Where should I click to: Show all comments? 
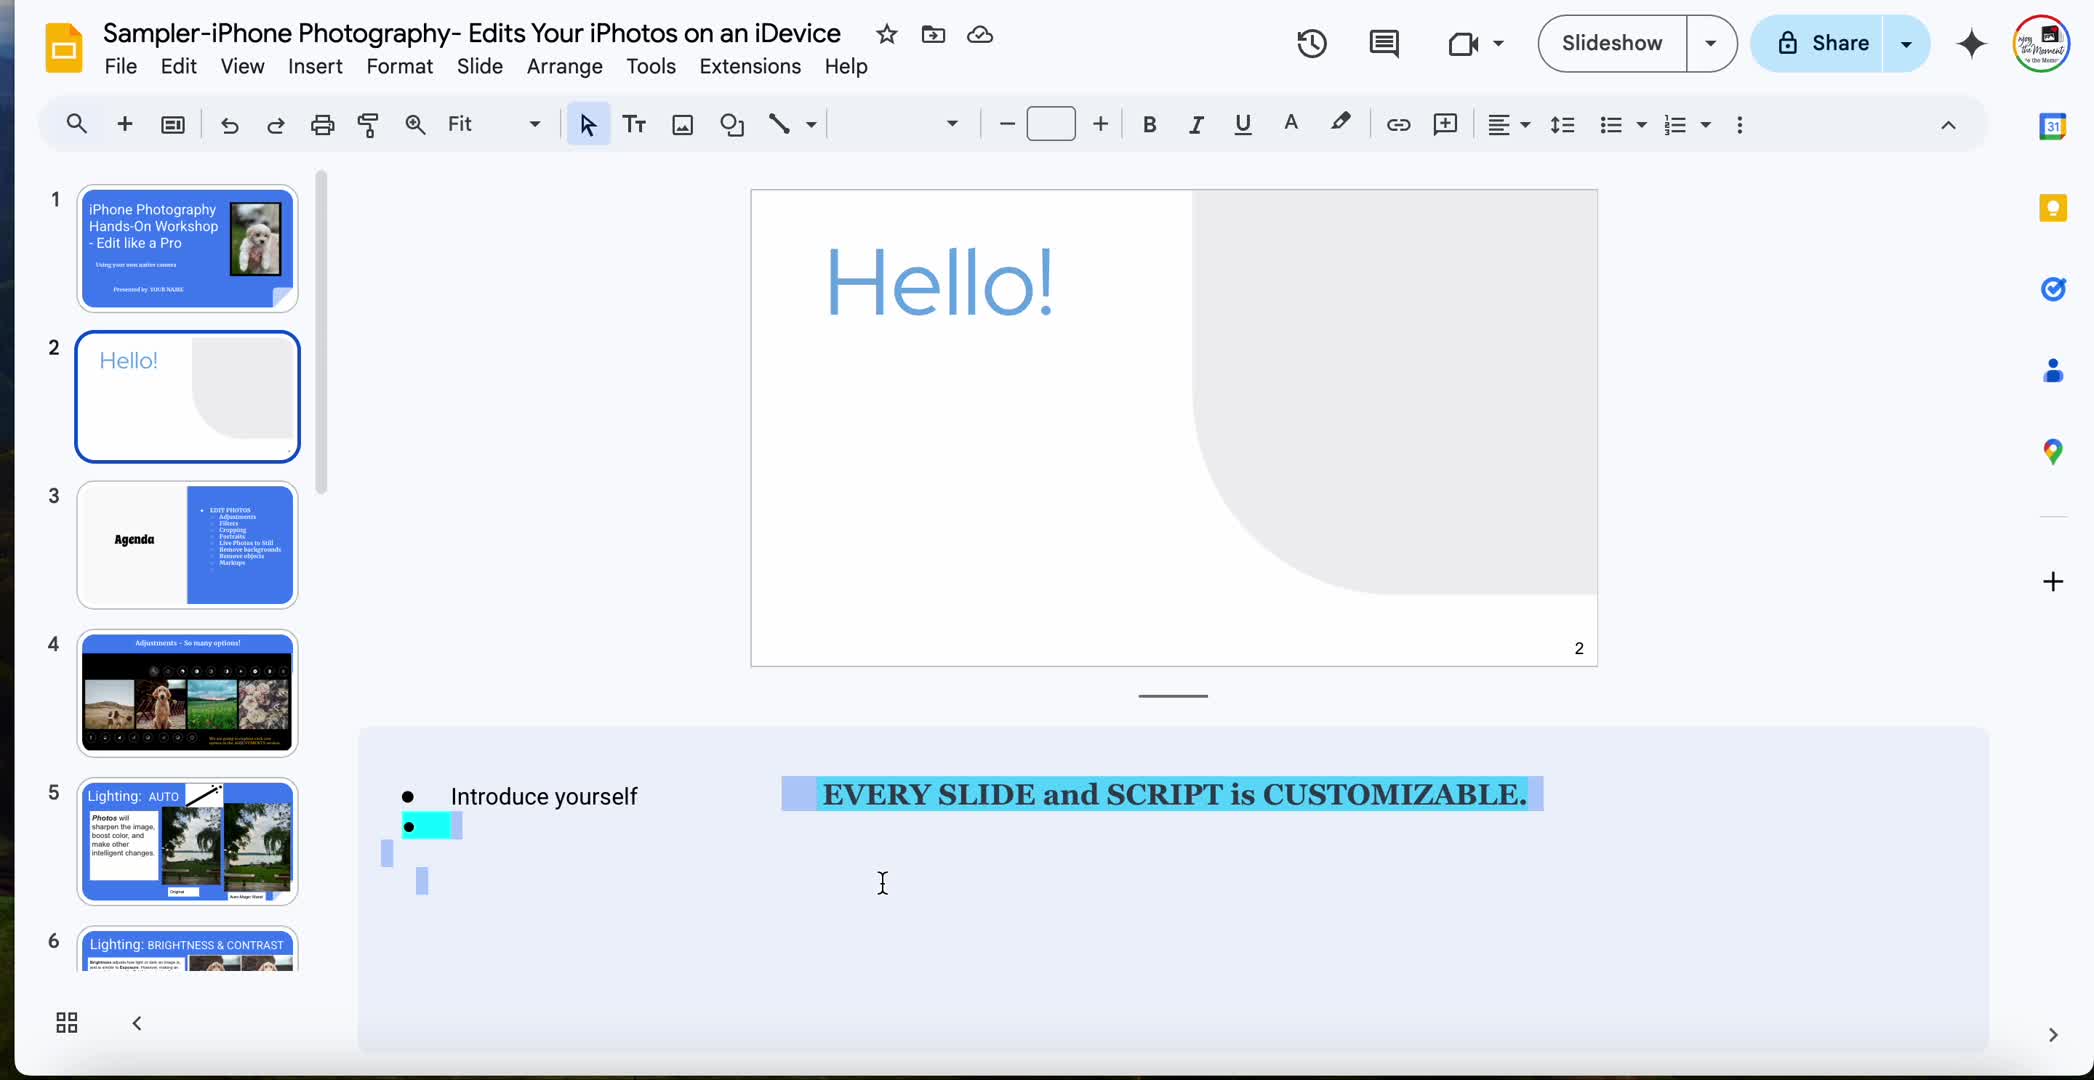tap(1384, 43)
